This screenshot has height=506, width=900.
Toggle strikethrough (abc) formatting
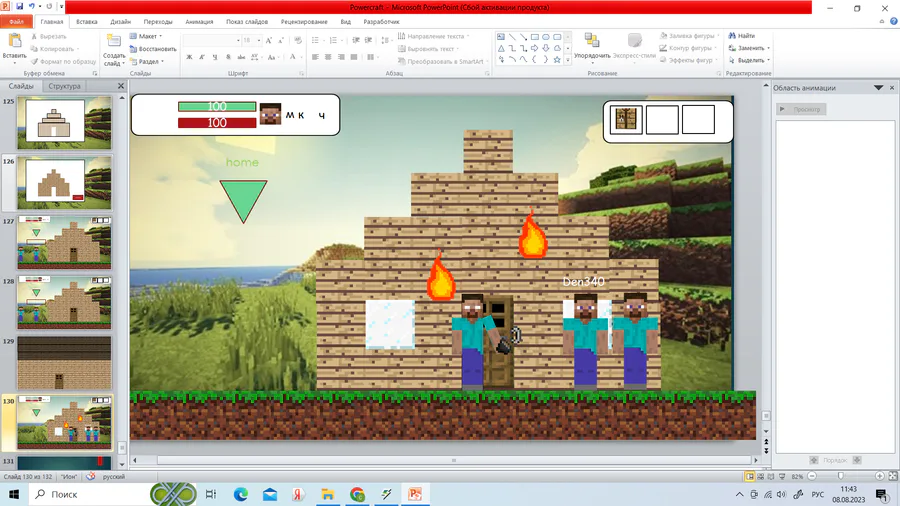click(241, 57)
